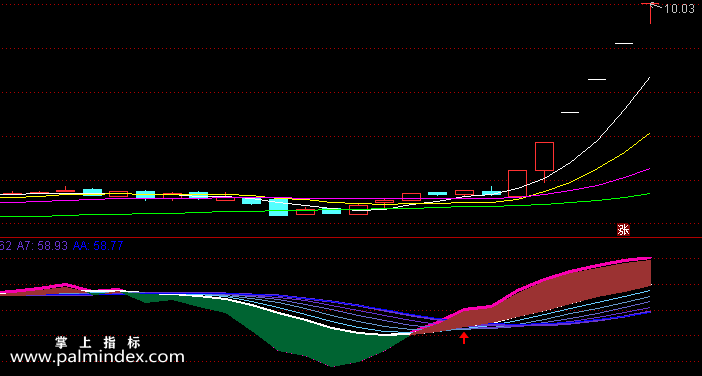Select the 10.03 price label
The width and height of the screenshot is (702, 376).
[x=679, y=9]
